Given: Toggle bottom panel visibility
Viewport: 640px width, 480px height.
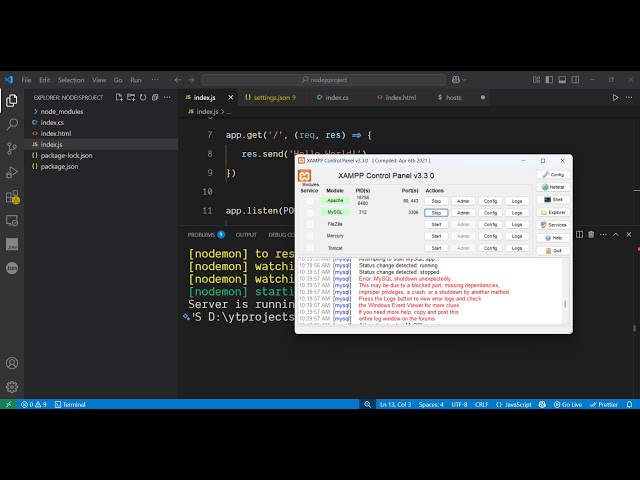Looking at the screenshot, I should [562, 80].
